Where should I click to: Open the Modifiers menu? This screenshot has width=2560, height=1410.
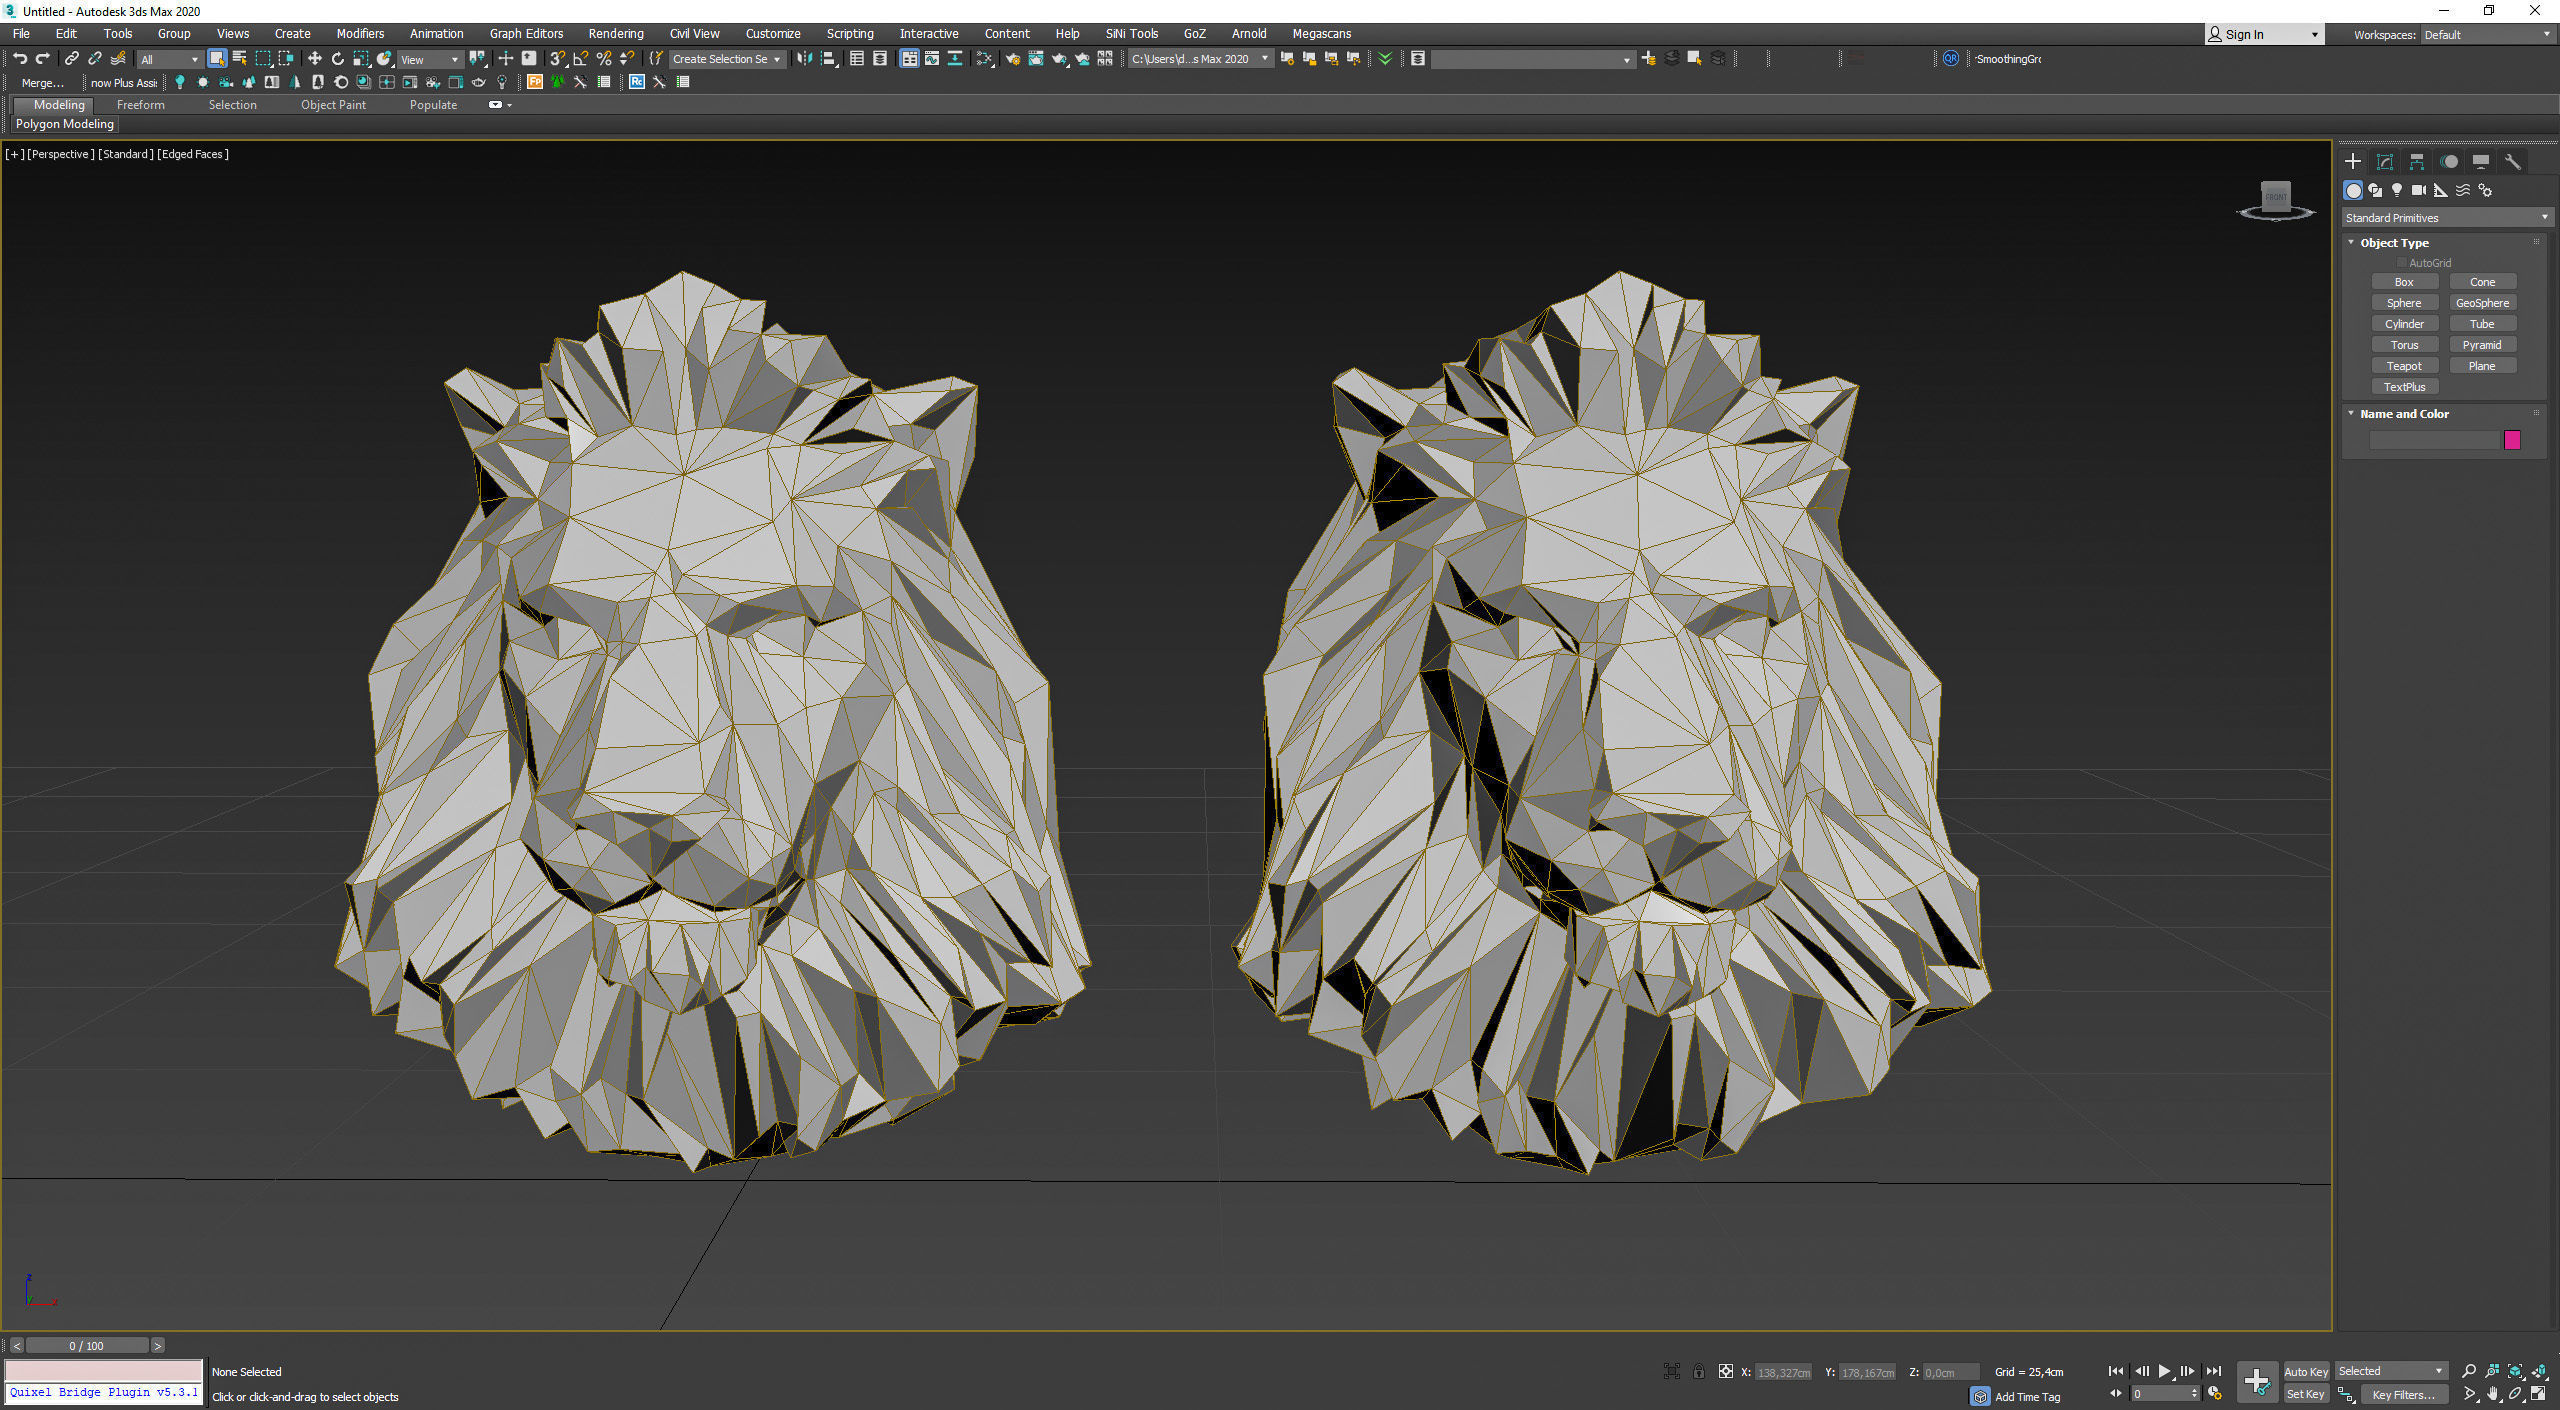(360, 33)
